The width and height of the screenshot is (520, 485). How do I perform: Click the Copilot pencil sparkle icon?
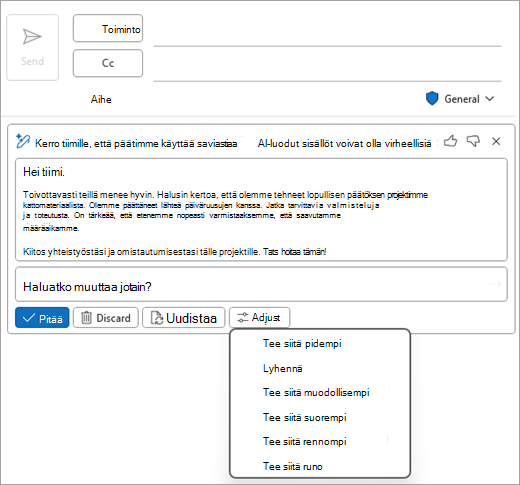[23, 141]
